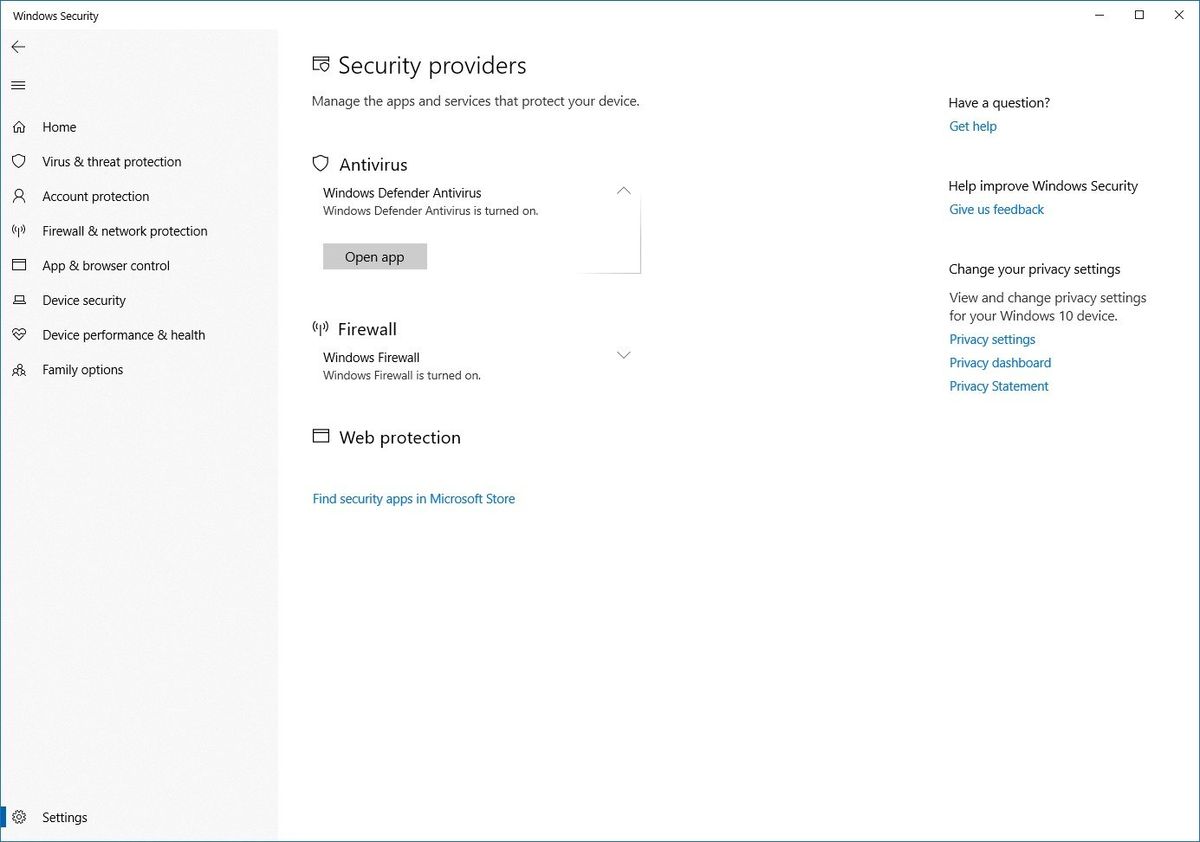1200x842 pixels.
Task: Click the Open app button
Action: click(x=374, y=256)
